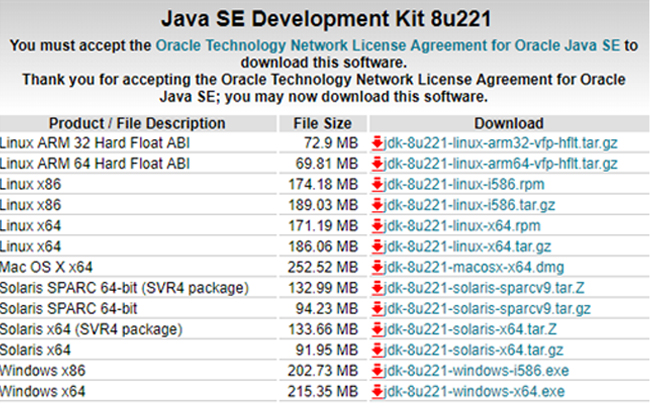
Task: Download jdk-8u221-linux-i586.tar.gz link
Action: [470, 205]
